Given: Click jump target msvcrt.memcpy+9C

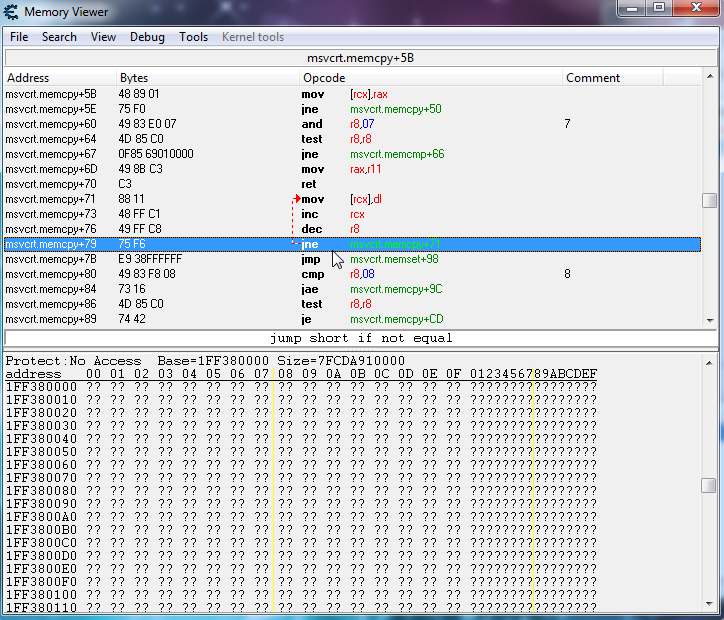Looking at the screenshot, I should point(396,289).
